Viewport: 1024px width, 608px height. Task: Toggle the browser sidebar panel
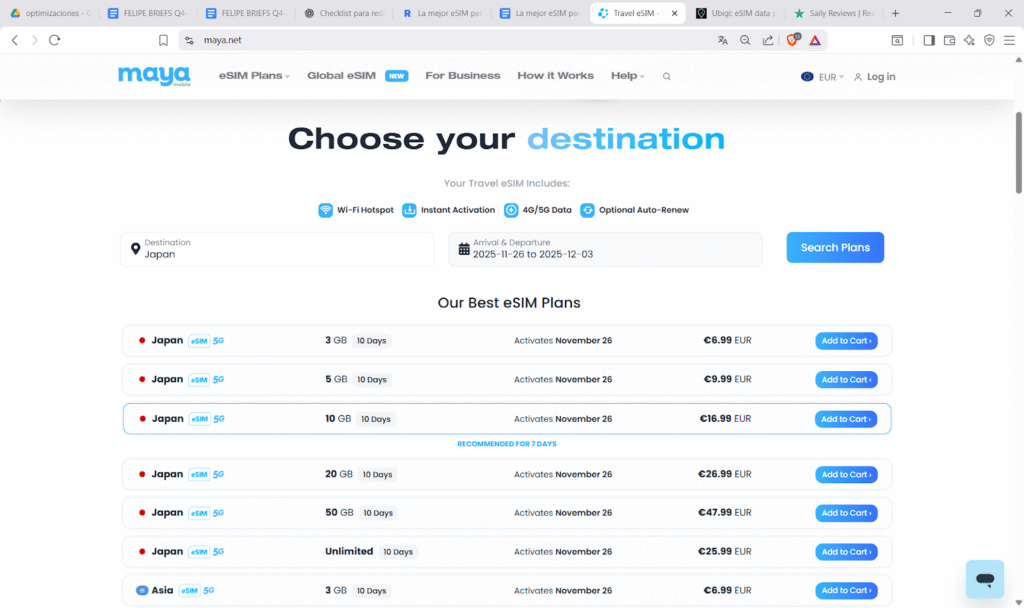pyautogui.click(x=929, y=40)
